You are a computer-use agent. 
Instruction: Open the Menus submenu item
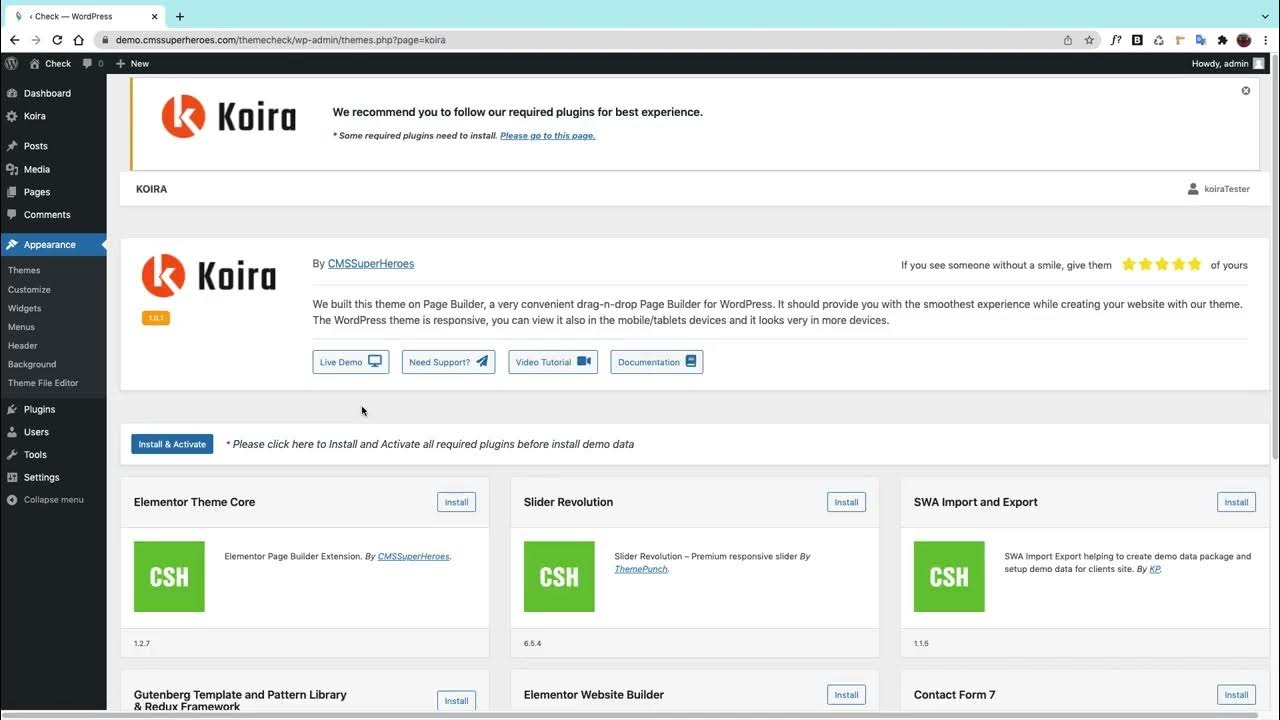point(21,327)
